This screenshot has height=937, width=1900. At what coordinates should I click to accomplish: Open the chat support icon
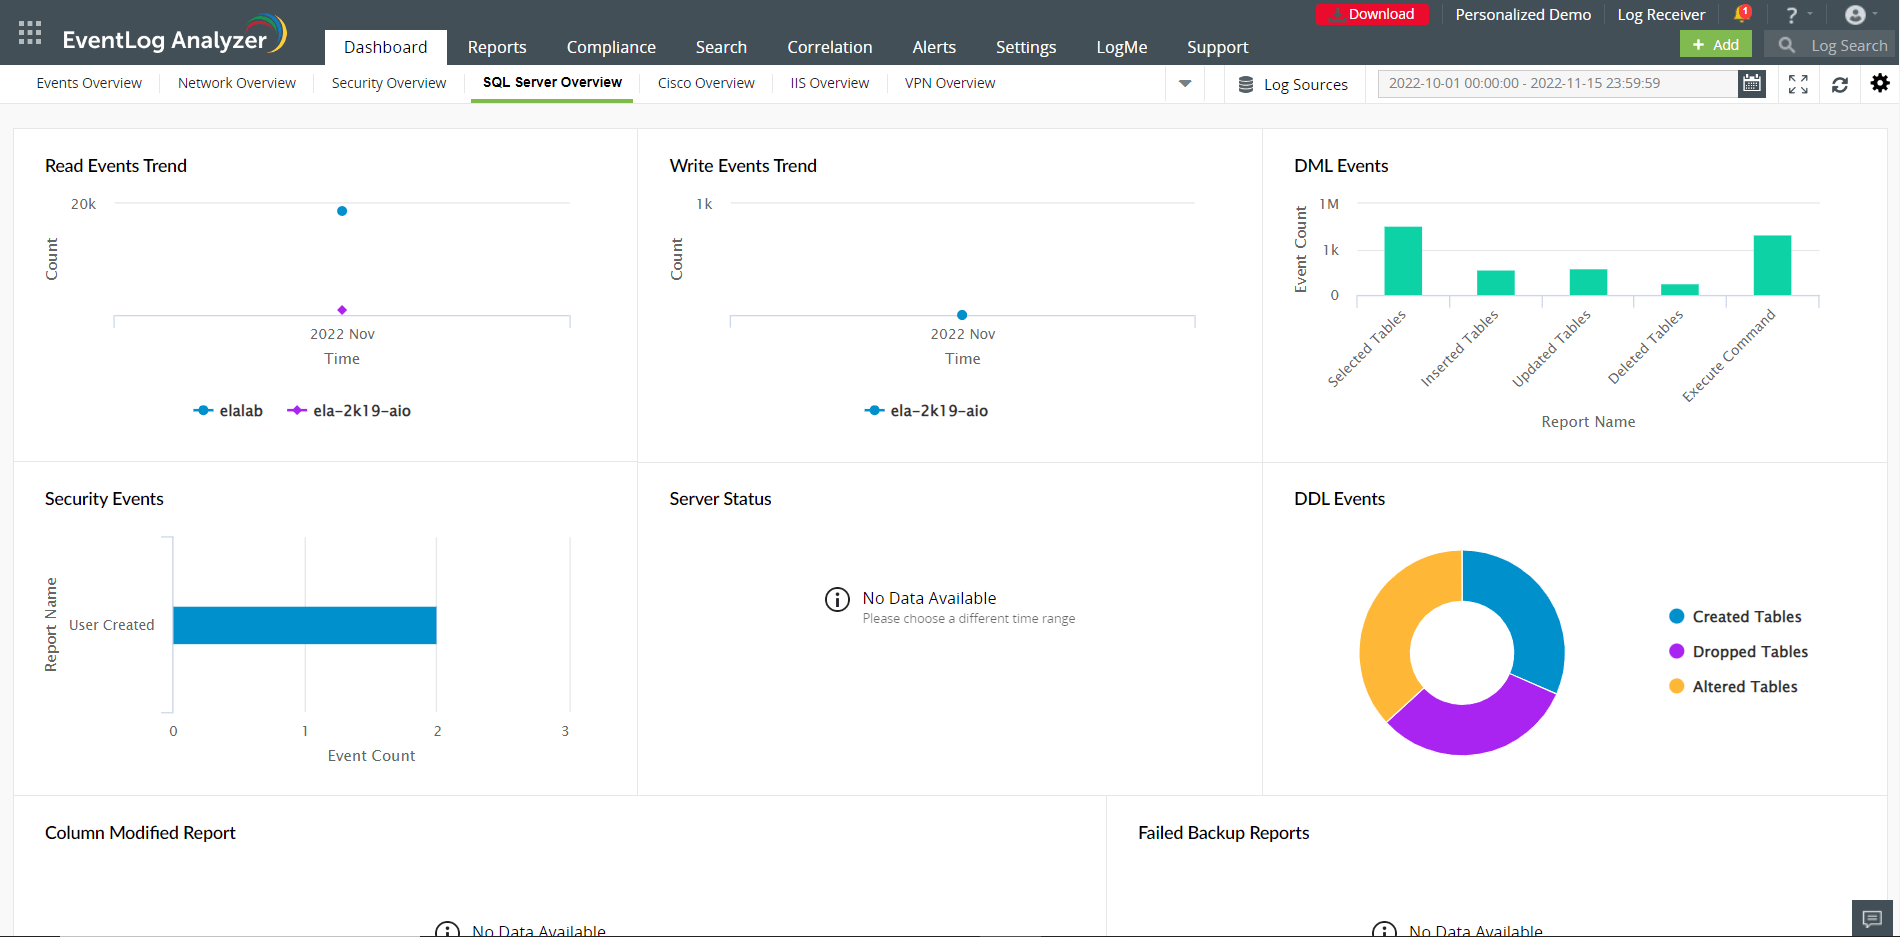click(x=1873, y=918)
